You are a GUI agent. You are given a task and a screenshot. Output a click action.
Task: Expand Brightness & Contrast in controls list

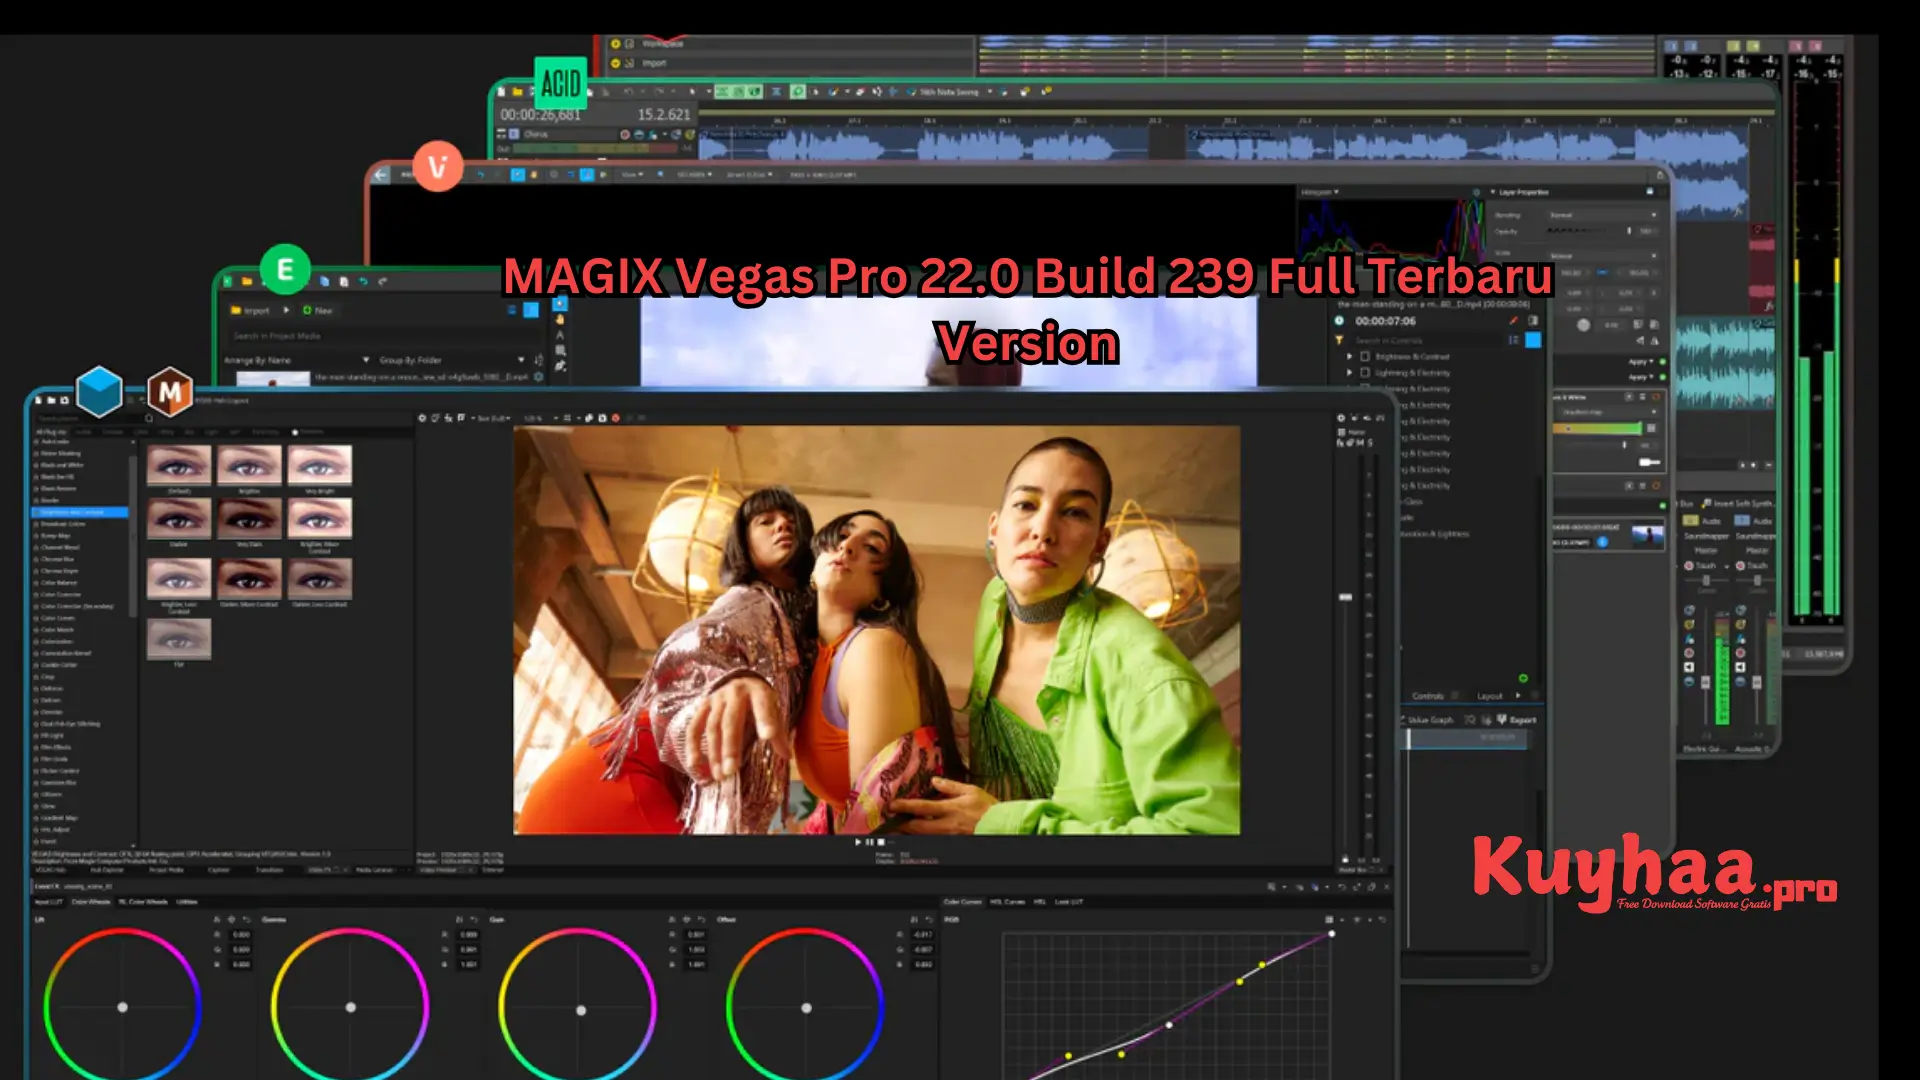pos(1349,357)
